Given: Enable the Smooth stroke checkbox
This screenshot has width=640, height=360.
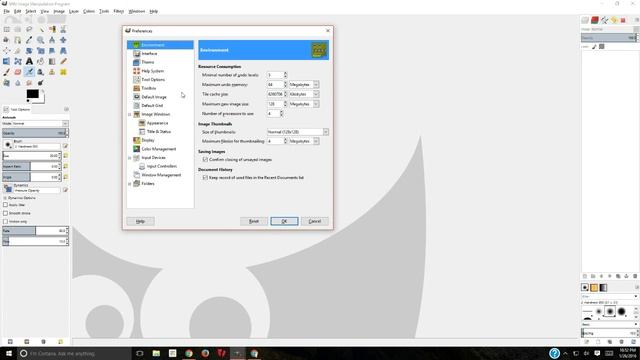Looking at the screenshot, I should [x=5, y=213].
